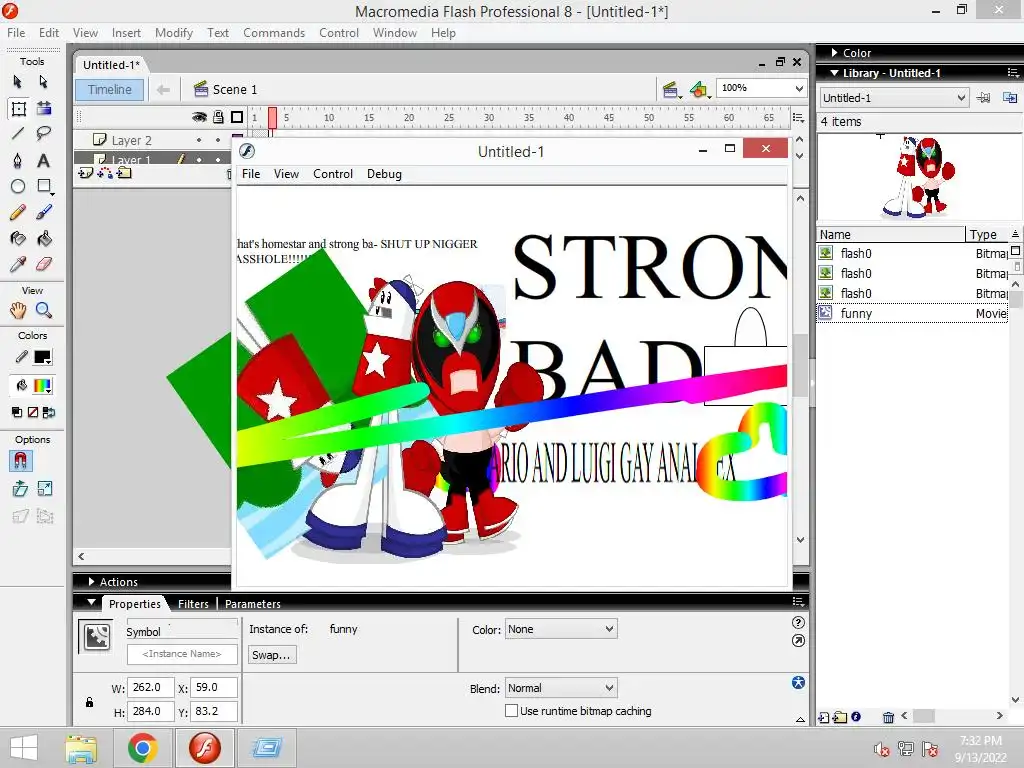Click the Edit Symbols icon
This screenshot has height=768, width=1024.
point(699,89)
